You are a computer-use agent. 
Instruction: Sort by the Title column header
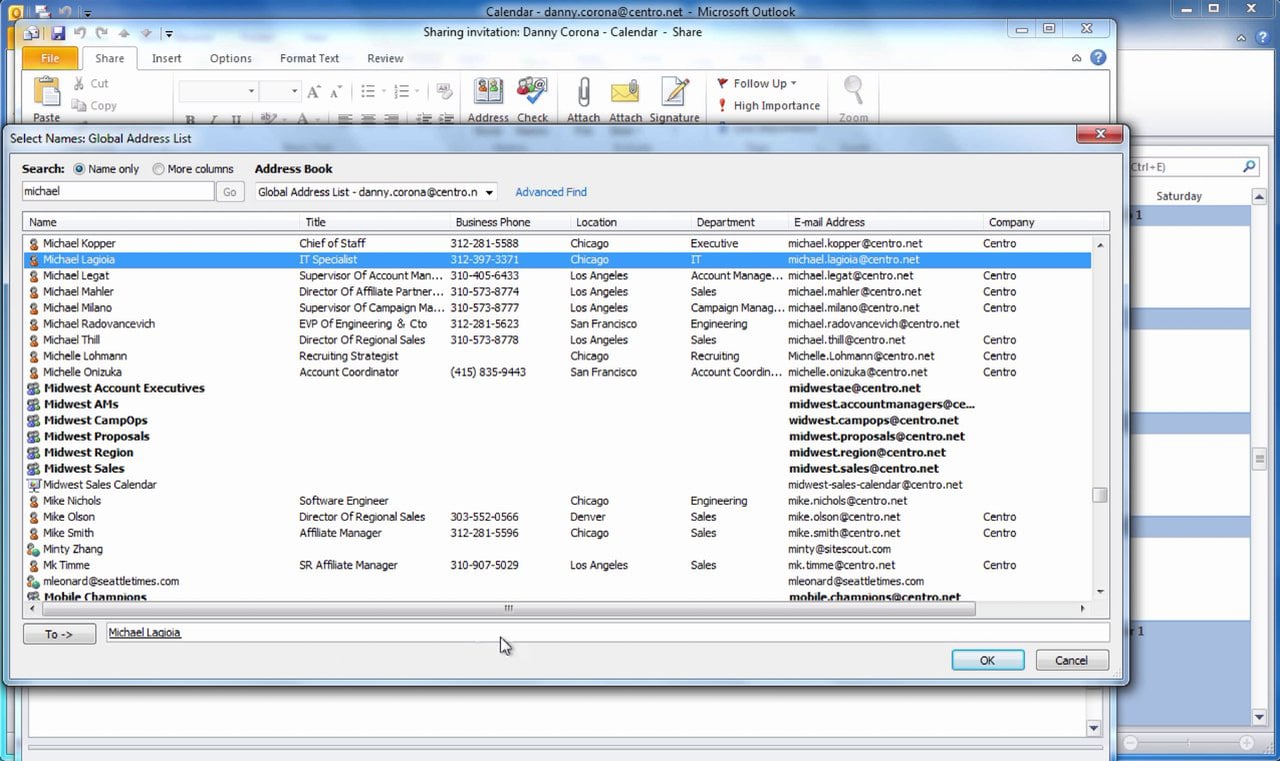(375, 222)
